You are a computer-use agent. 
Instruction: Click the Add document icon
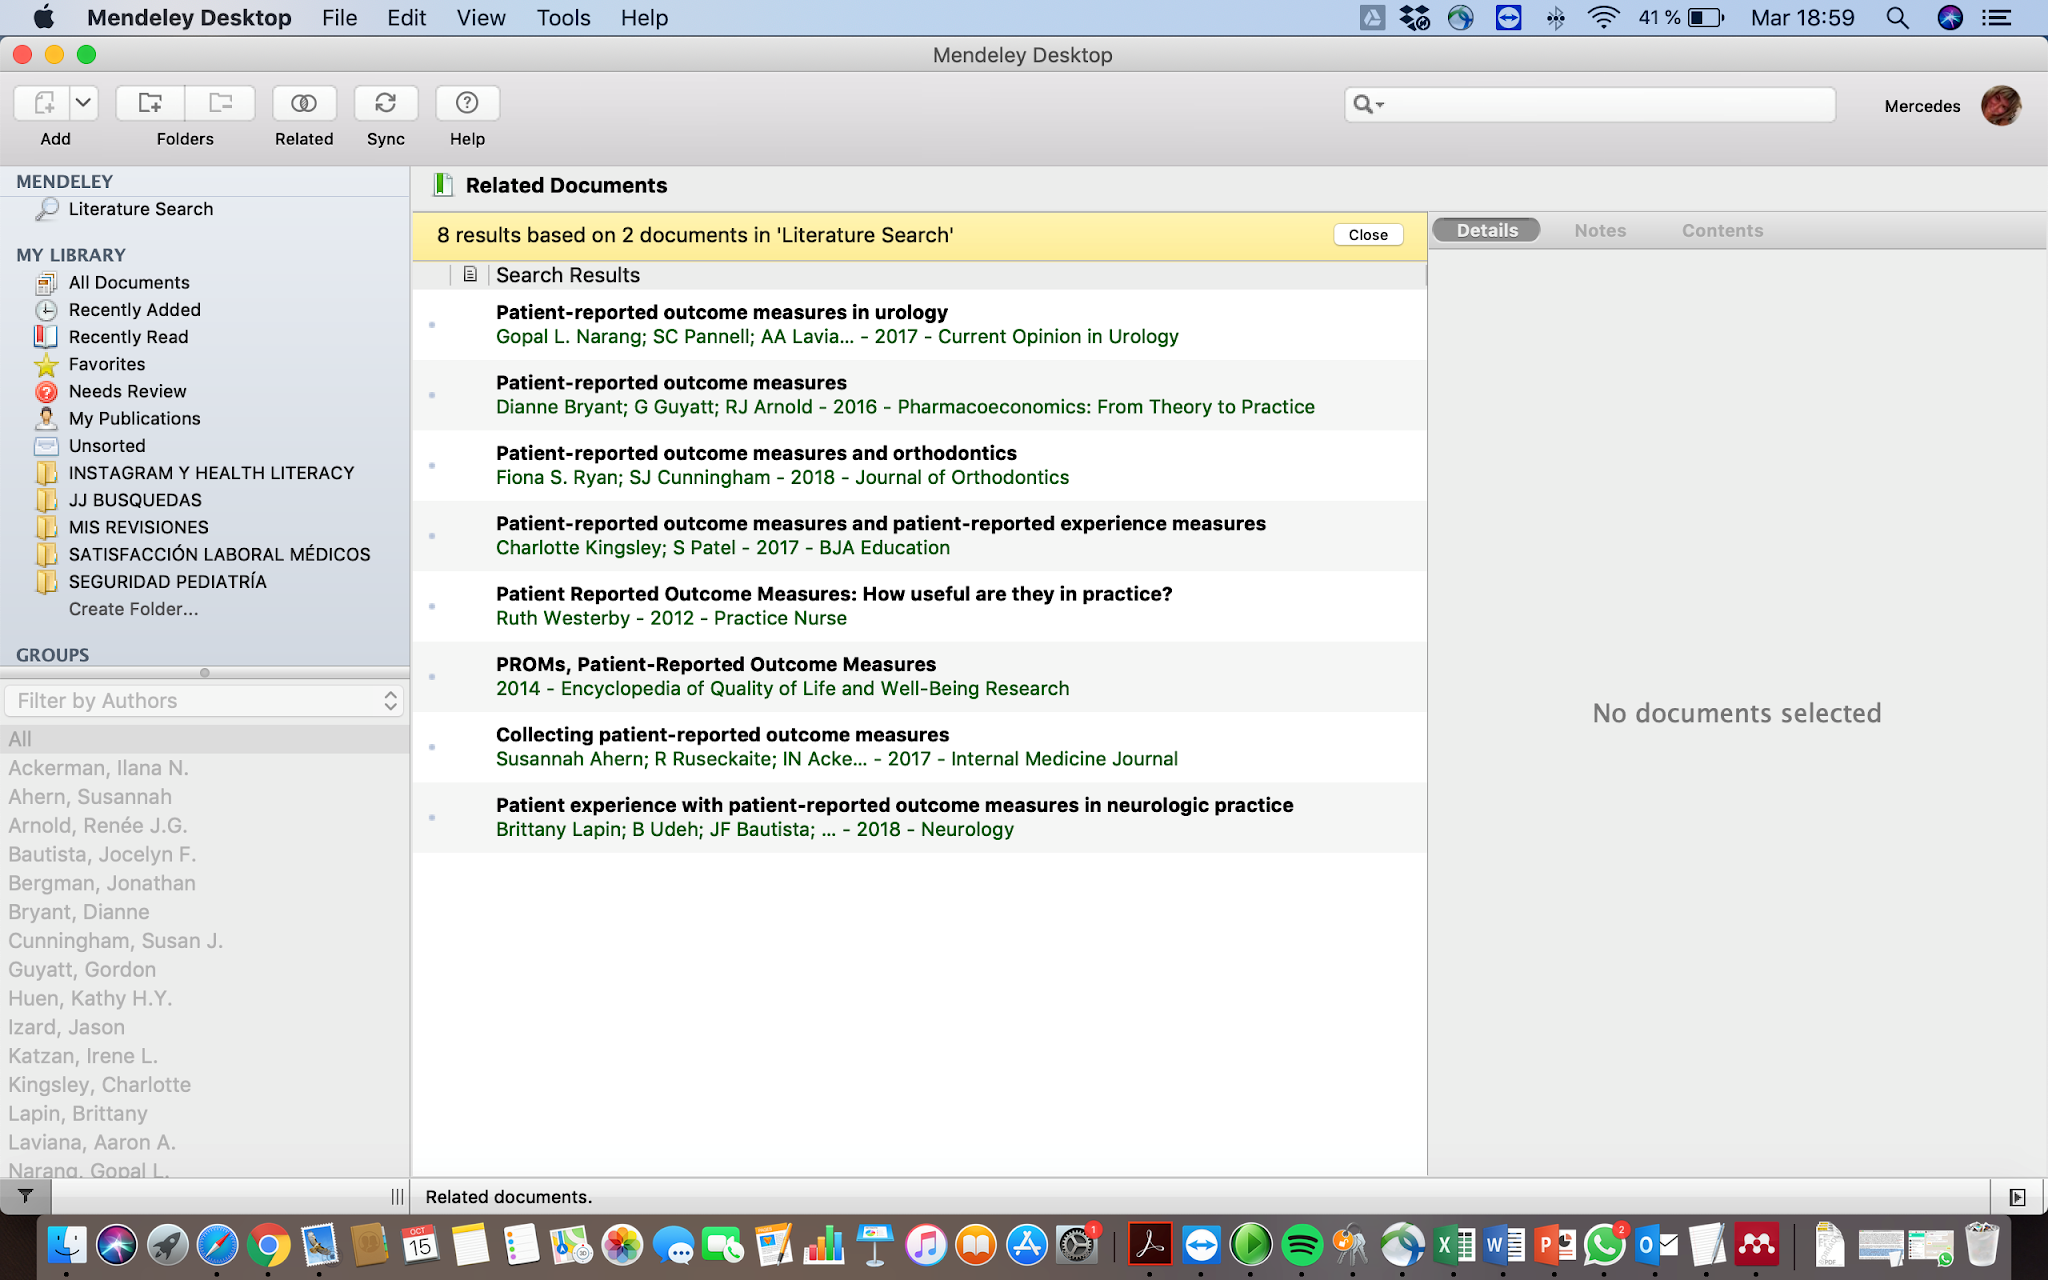pos(43,103)
